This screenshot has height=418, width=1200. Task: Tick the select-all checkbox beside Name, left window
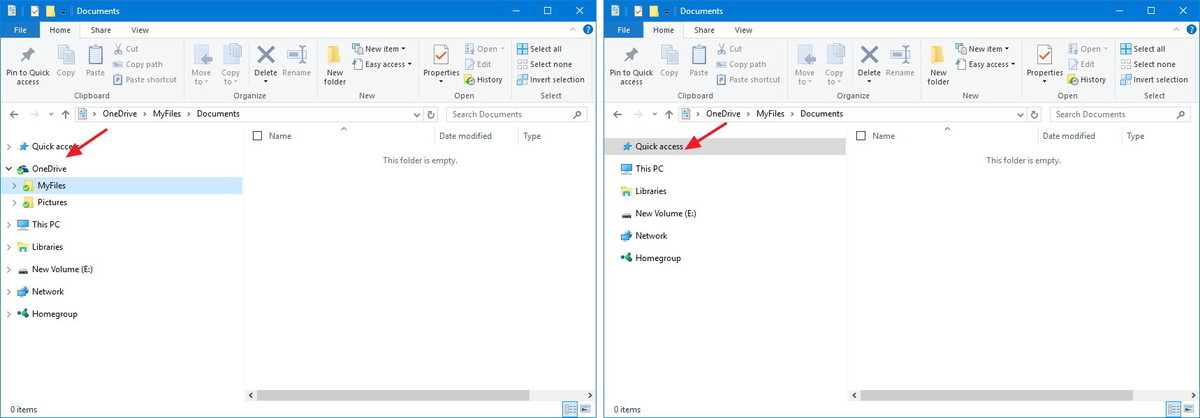pyautogui.click(x=258, y=136)
